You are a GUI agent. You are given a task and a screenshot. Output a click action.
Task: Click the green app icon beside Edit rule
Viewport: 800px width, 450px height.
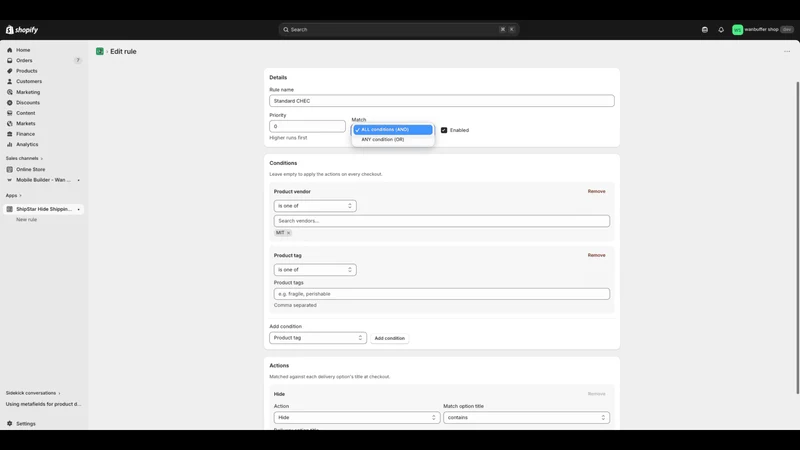tap(99, 52)
